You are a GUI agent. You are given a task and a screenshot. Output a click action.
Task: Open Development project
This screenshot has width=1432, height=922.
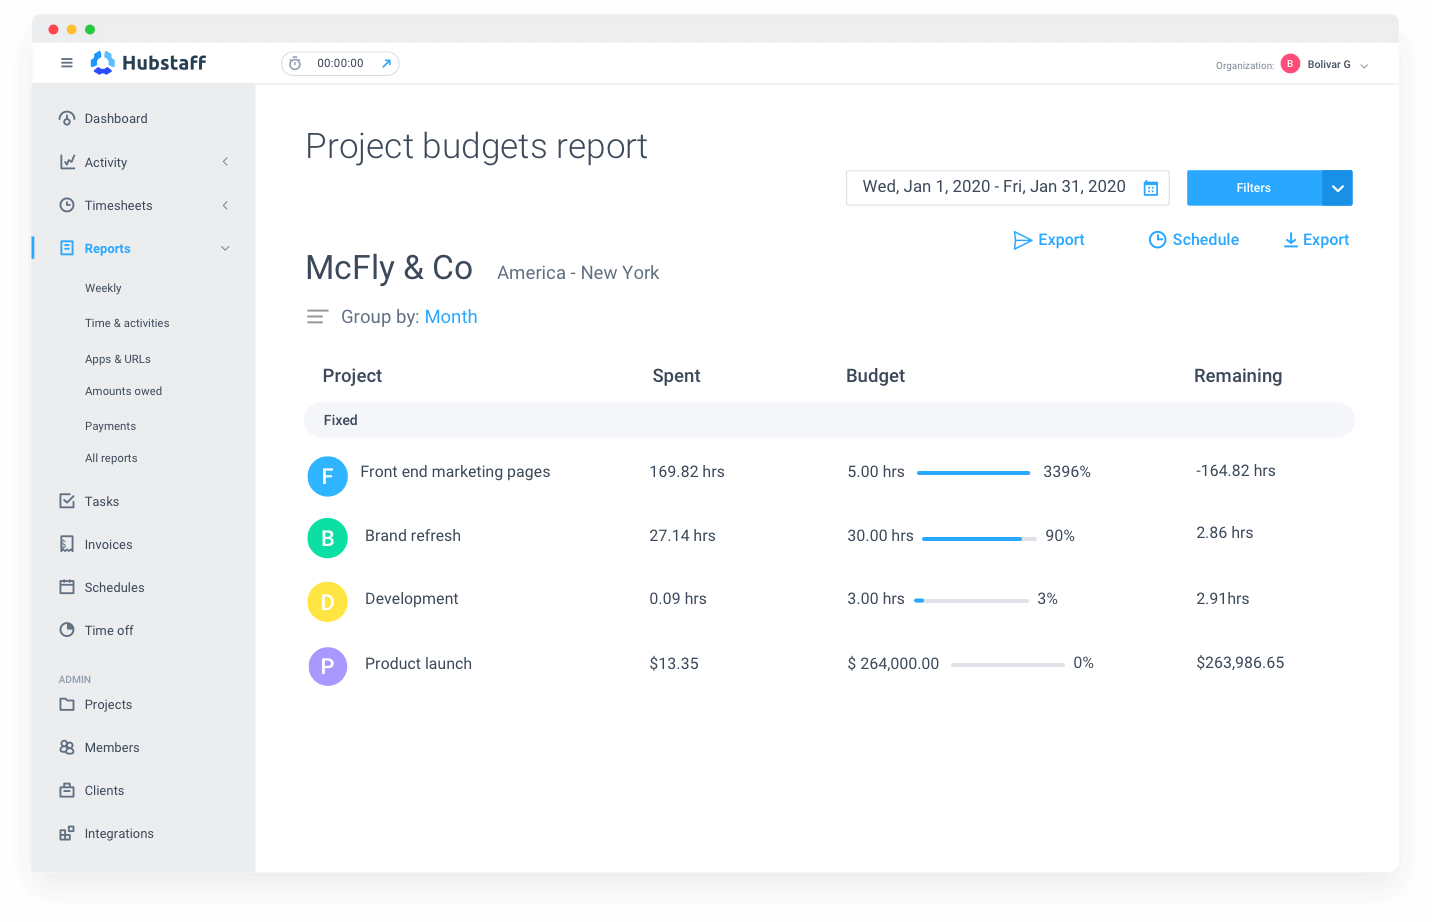pyautogui.click(x=411, y=599)
